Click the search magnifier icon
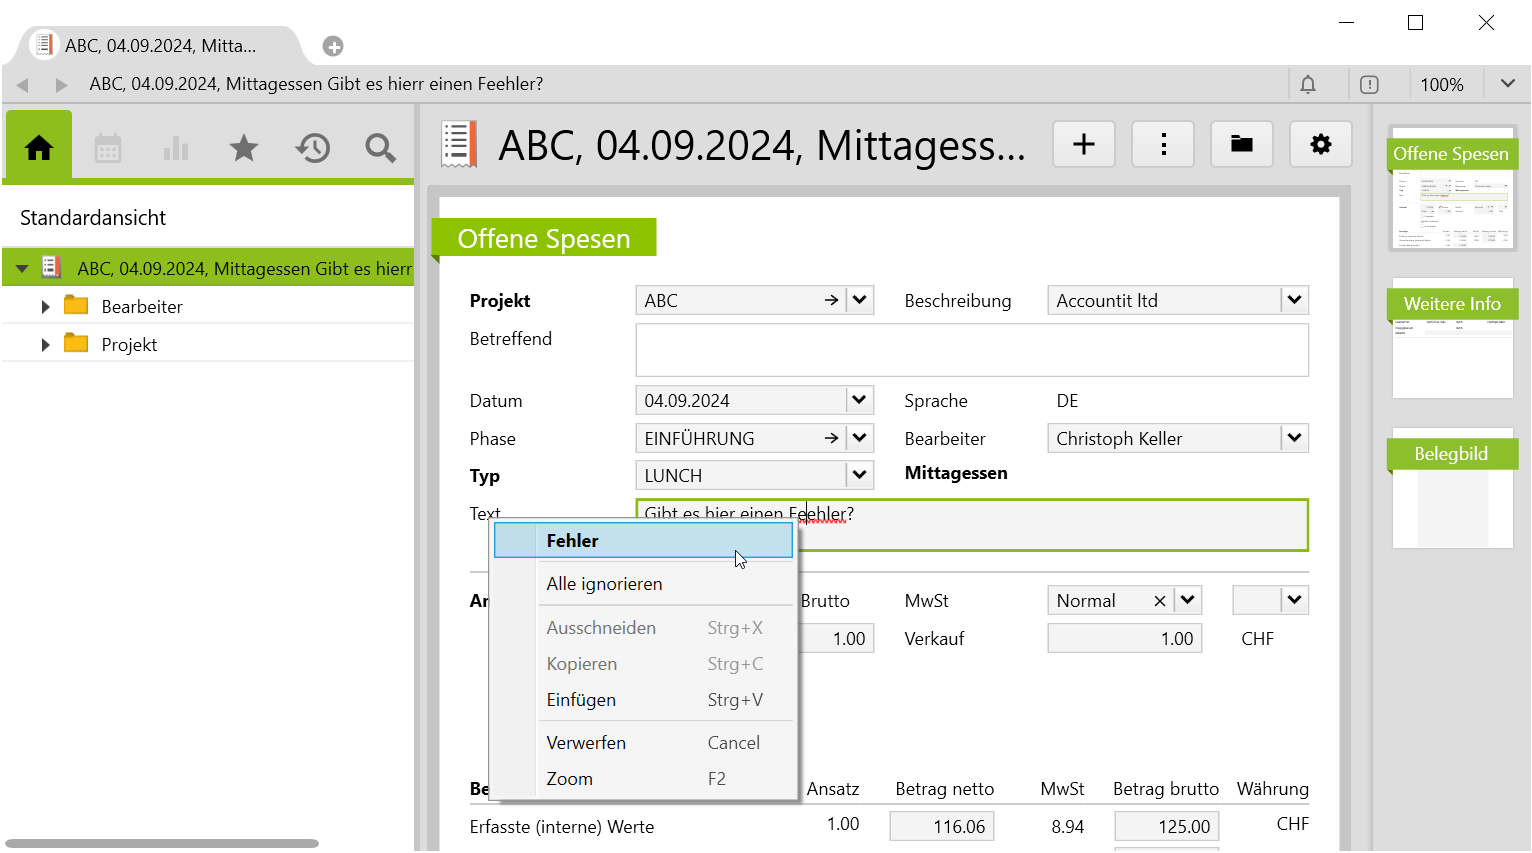The image size is (1532, 853). [x=380, y=149]
